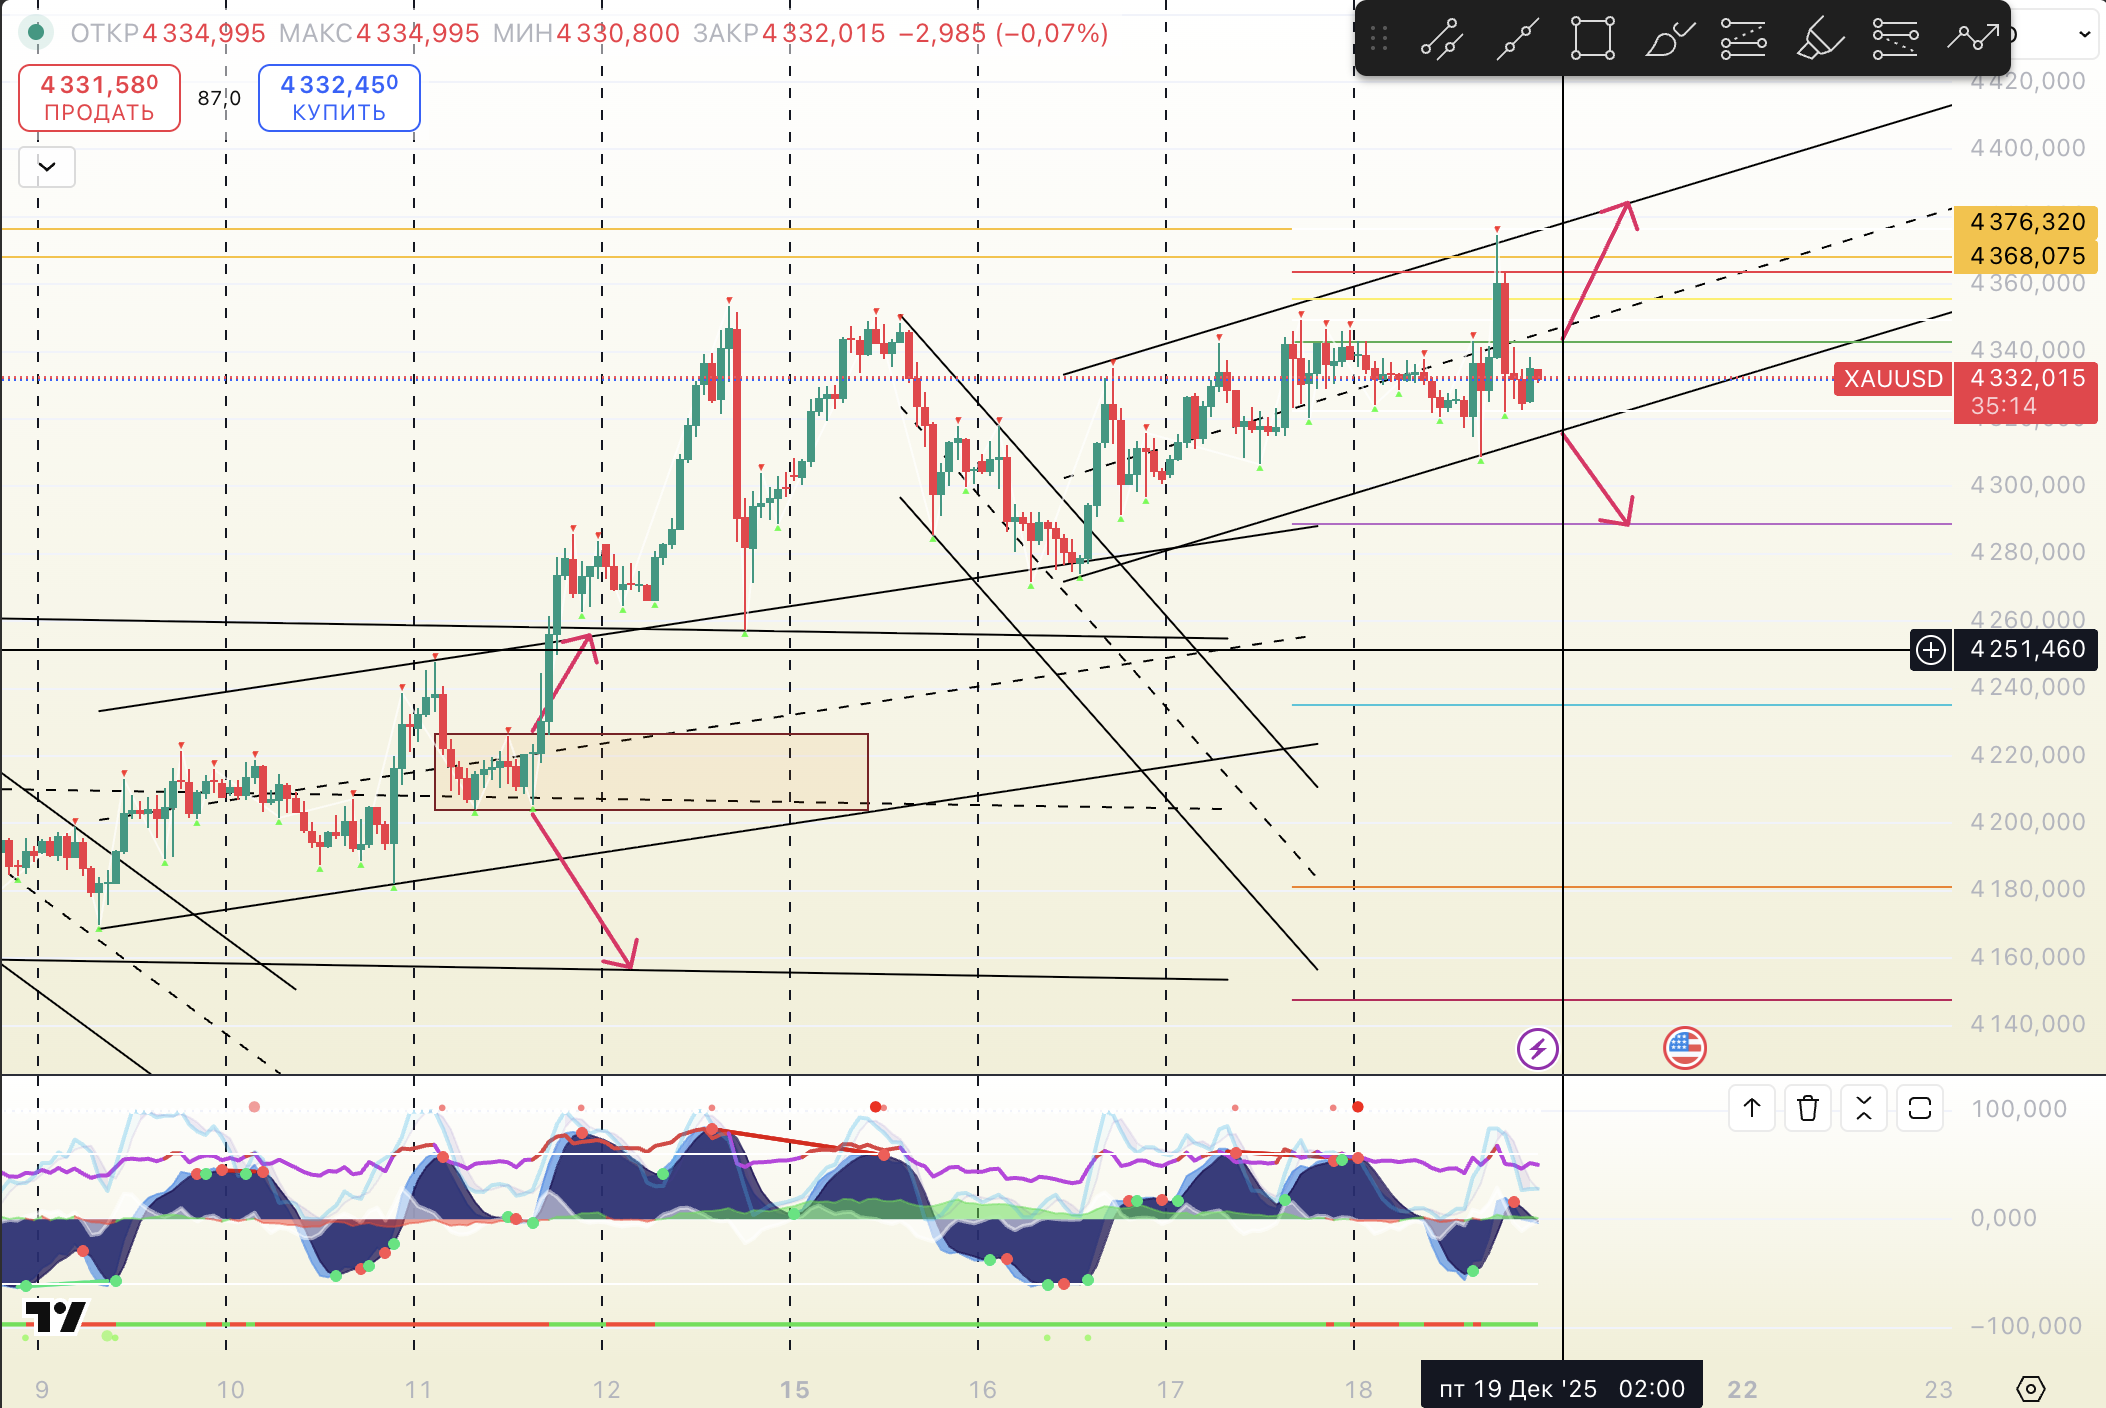
Task: Maximize the oscillator indicator pane
Action: pyautogui.click(x=1919, y=1108)
